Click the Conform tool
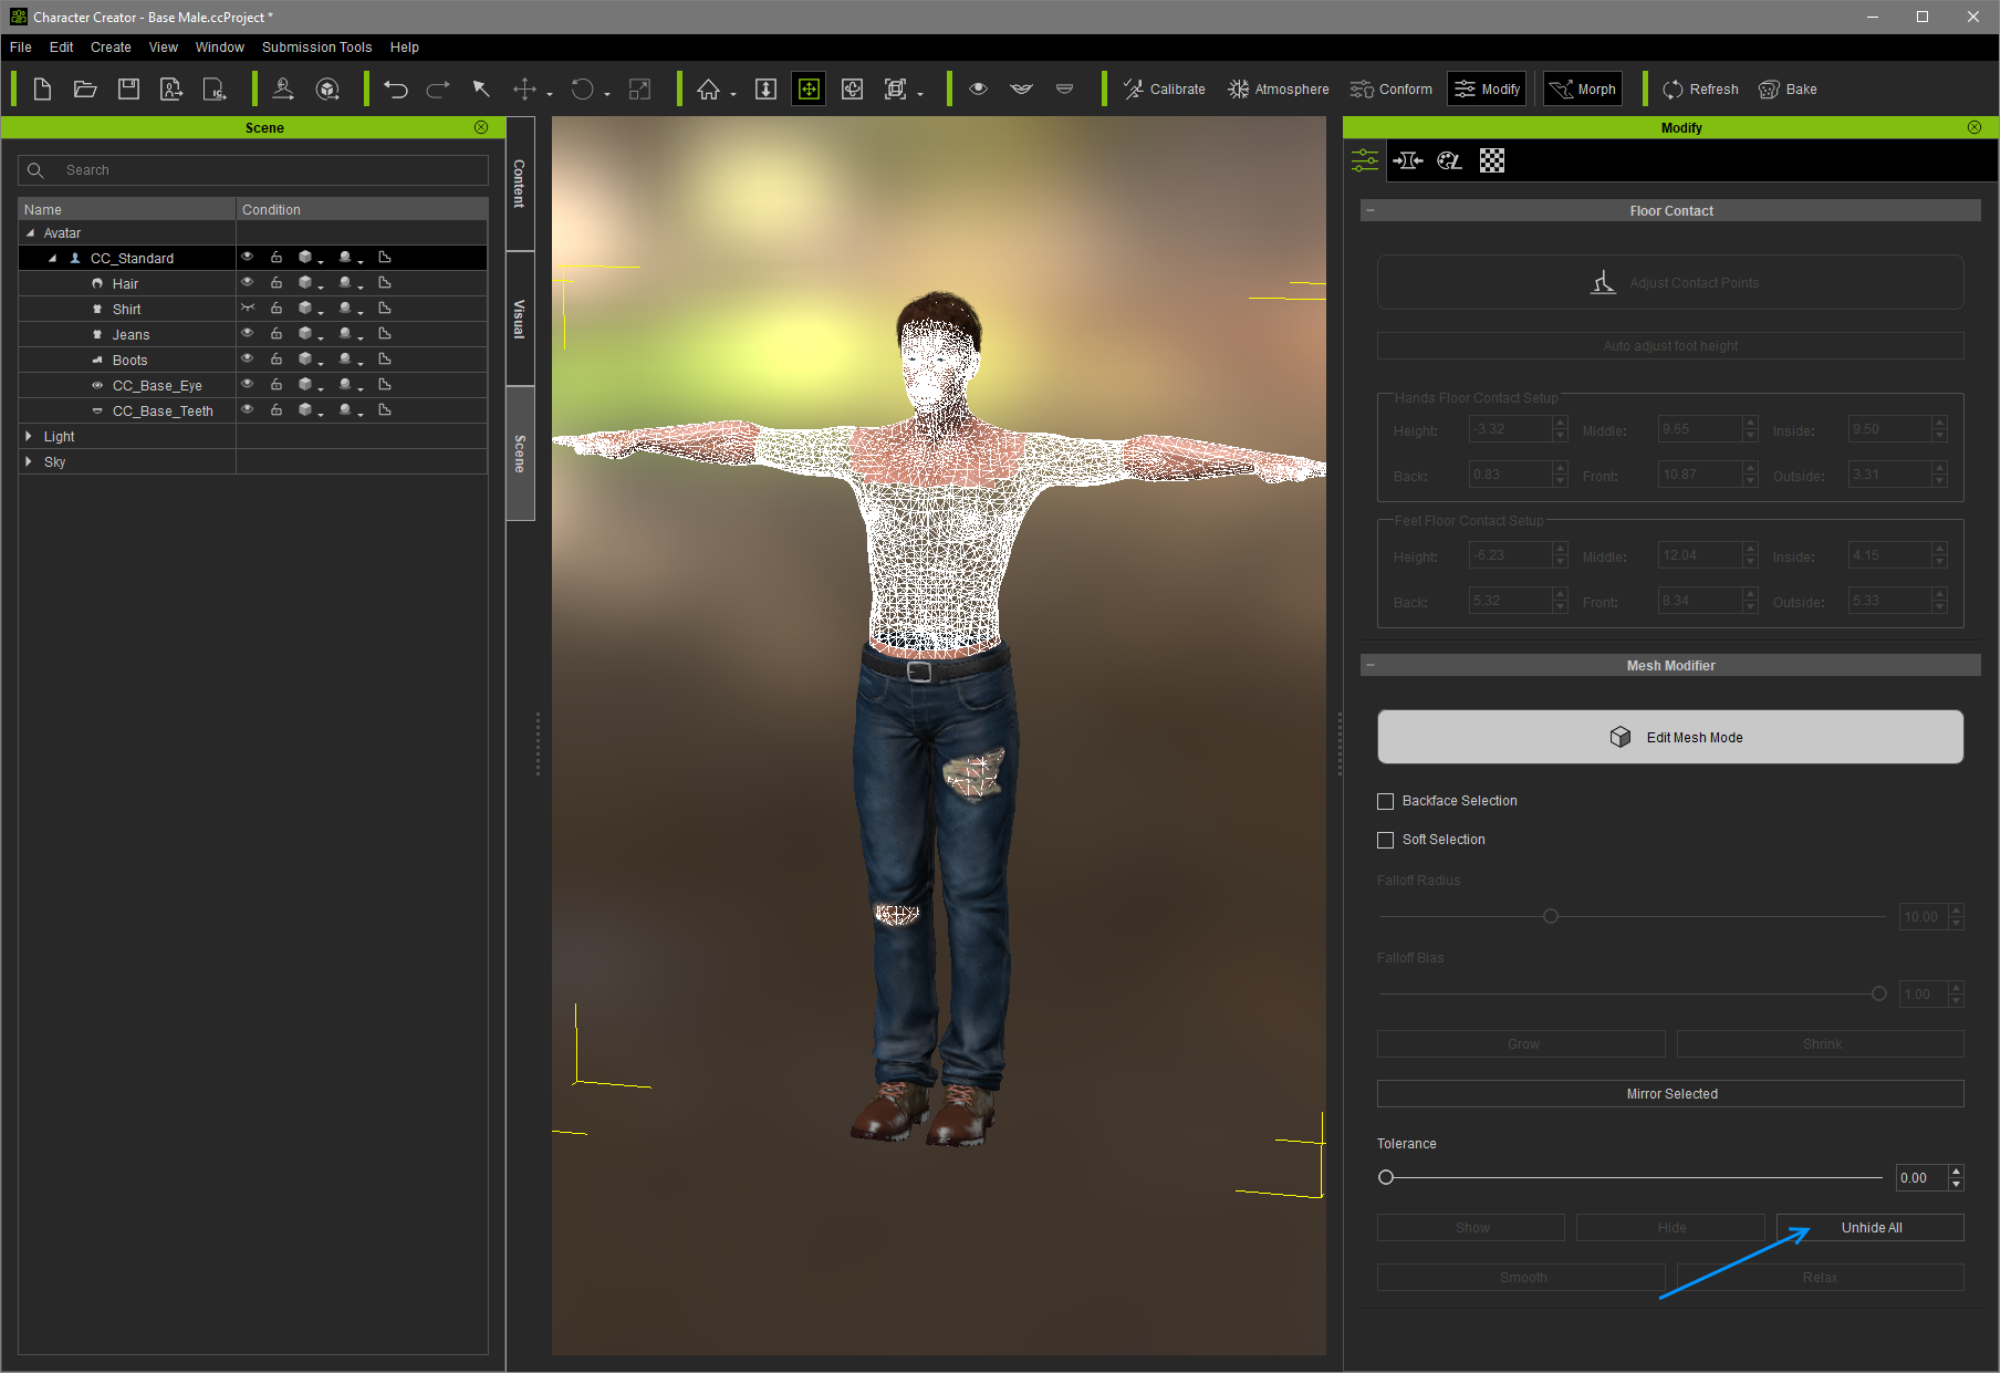Viewport: 2000px width, 1373px height. pyautogui.click(x=1391, y=89)
